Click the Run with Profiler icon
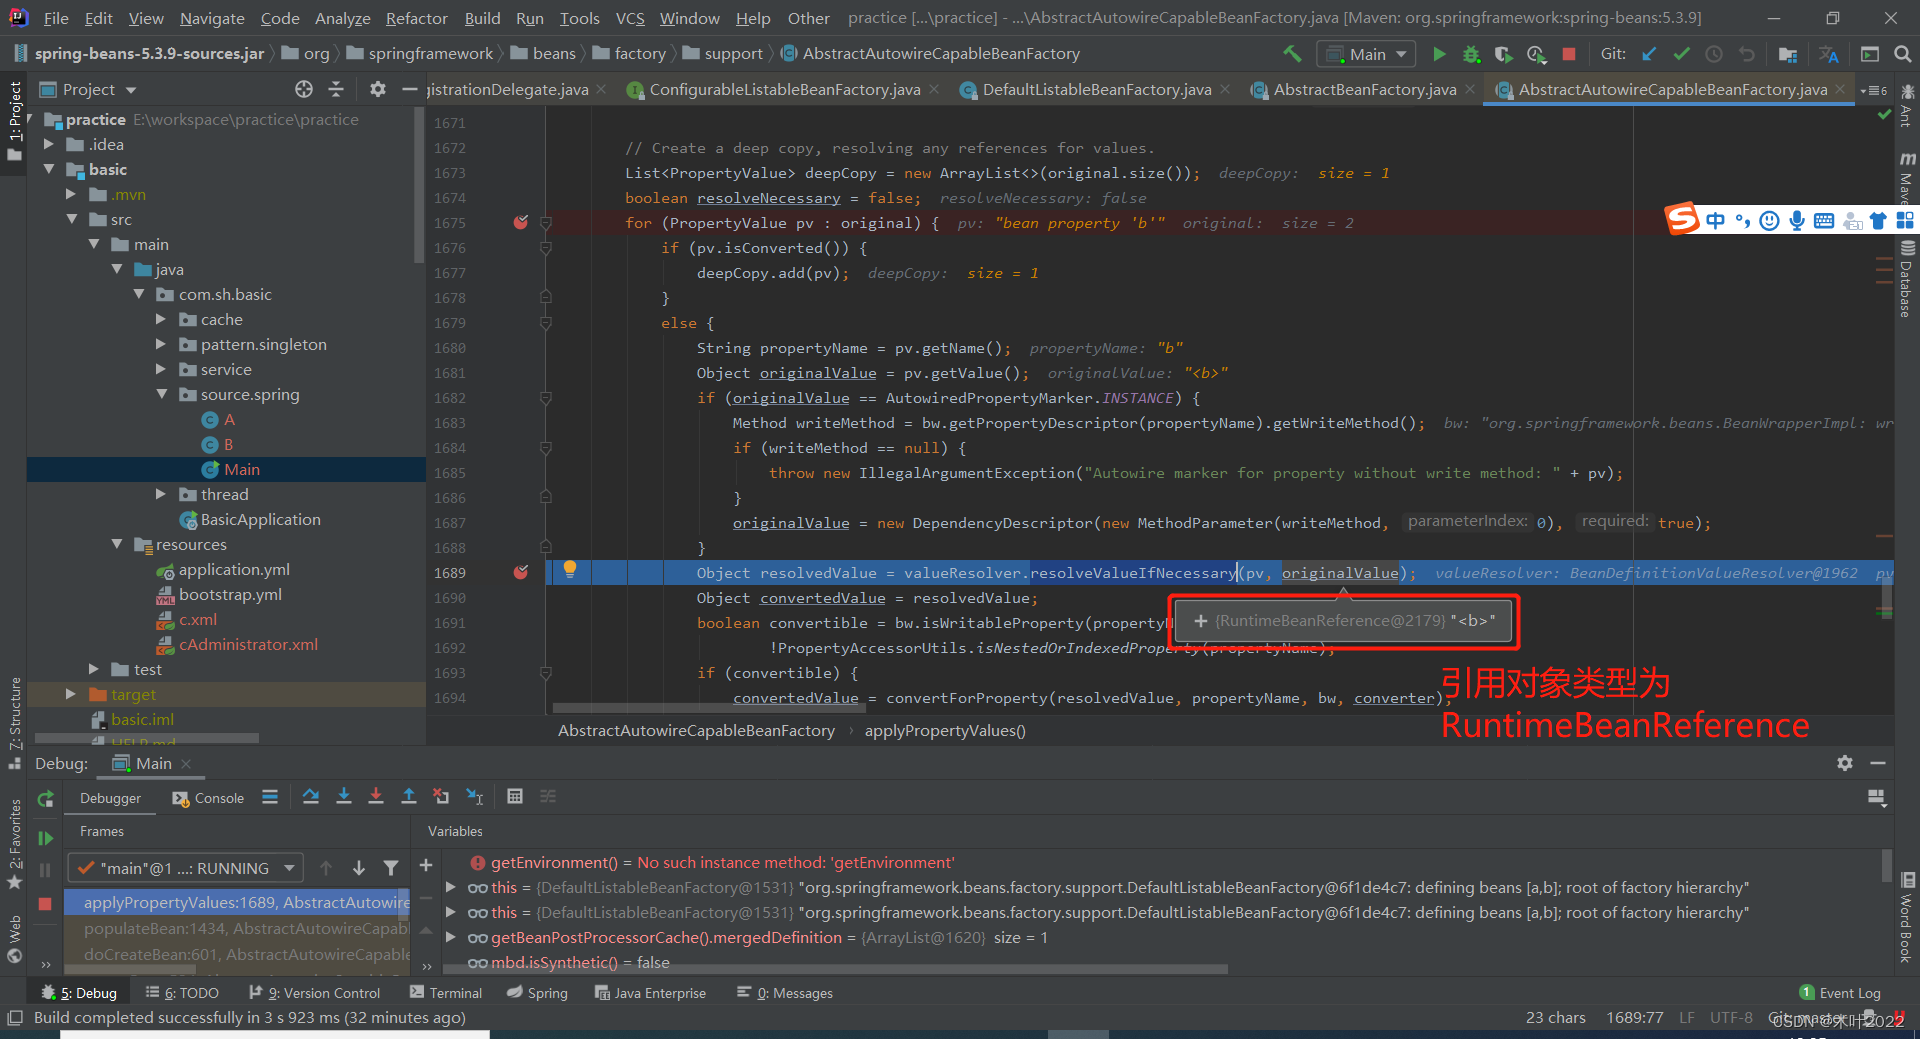 coord(1537,54)
